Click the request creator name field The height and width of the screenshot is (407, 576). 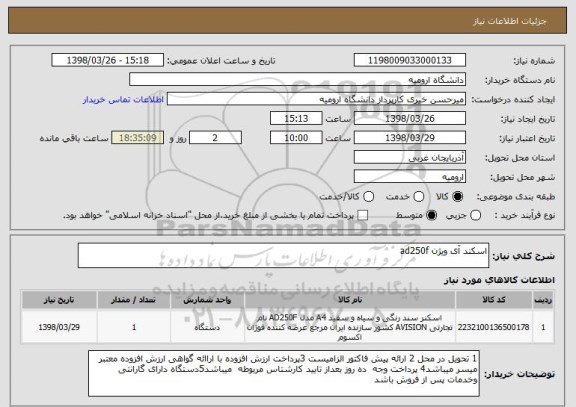pos(316,99)
